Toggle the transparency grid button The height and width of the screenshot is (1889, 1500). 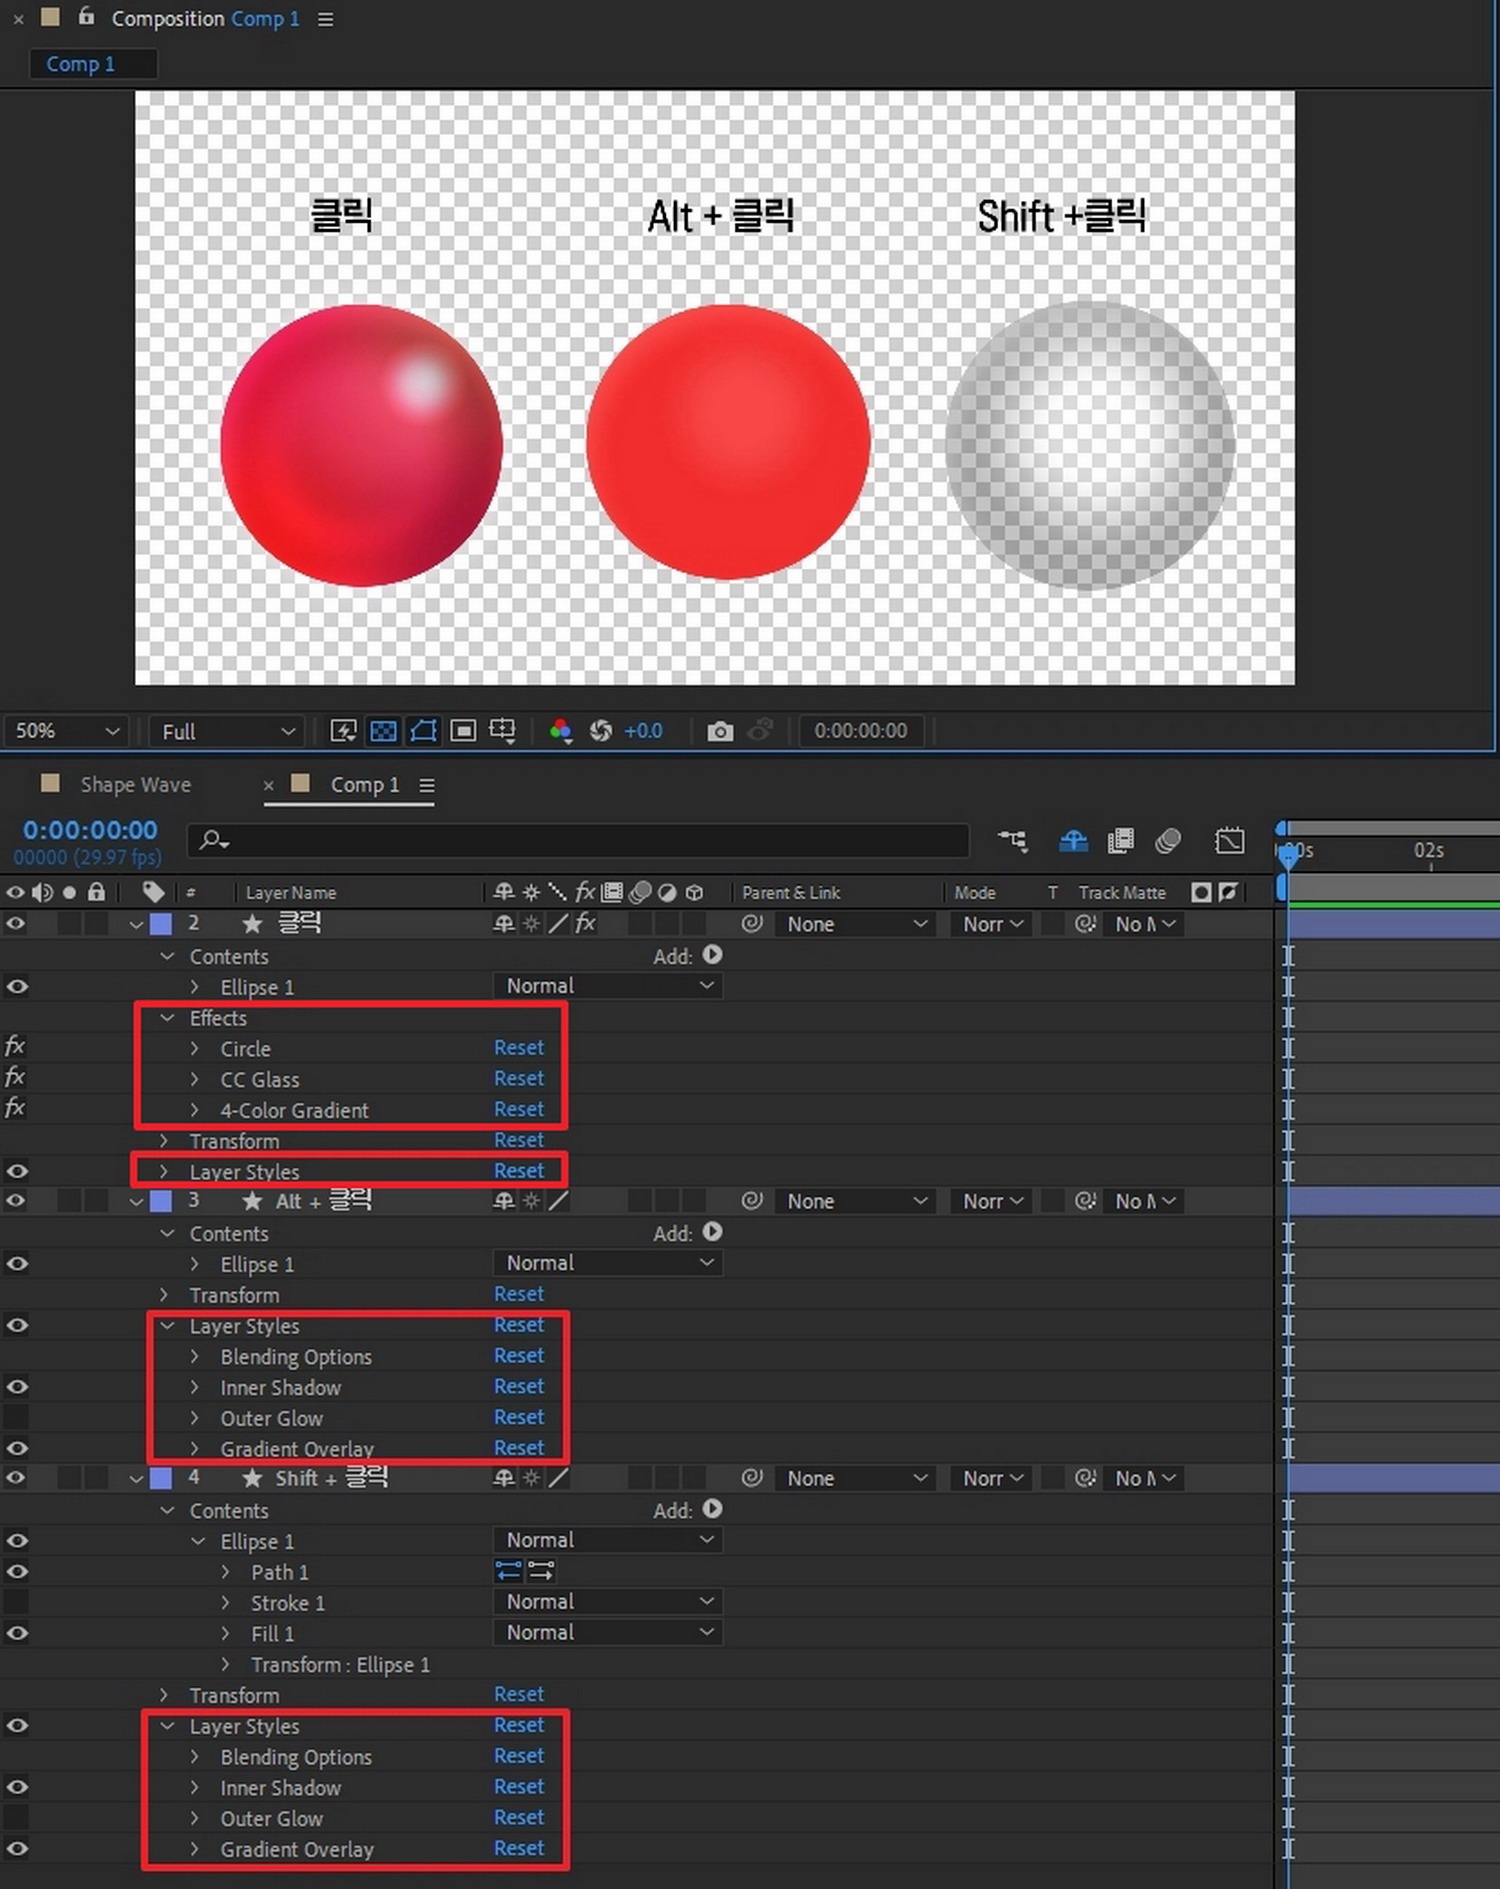coord(383,731)
